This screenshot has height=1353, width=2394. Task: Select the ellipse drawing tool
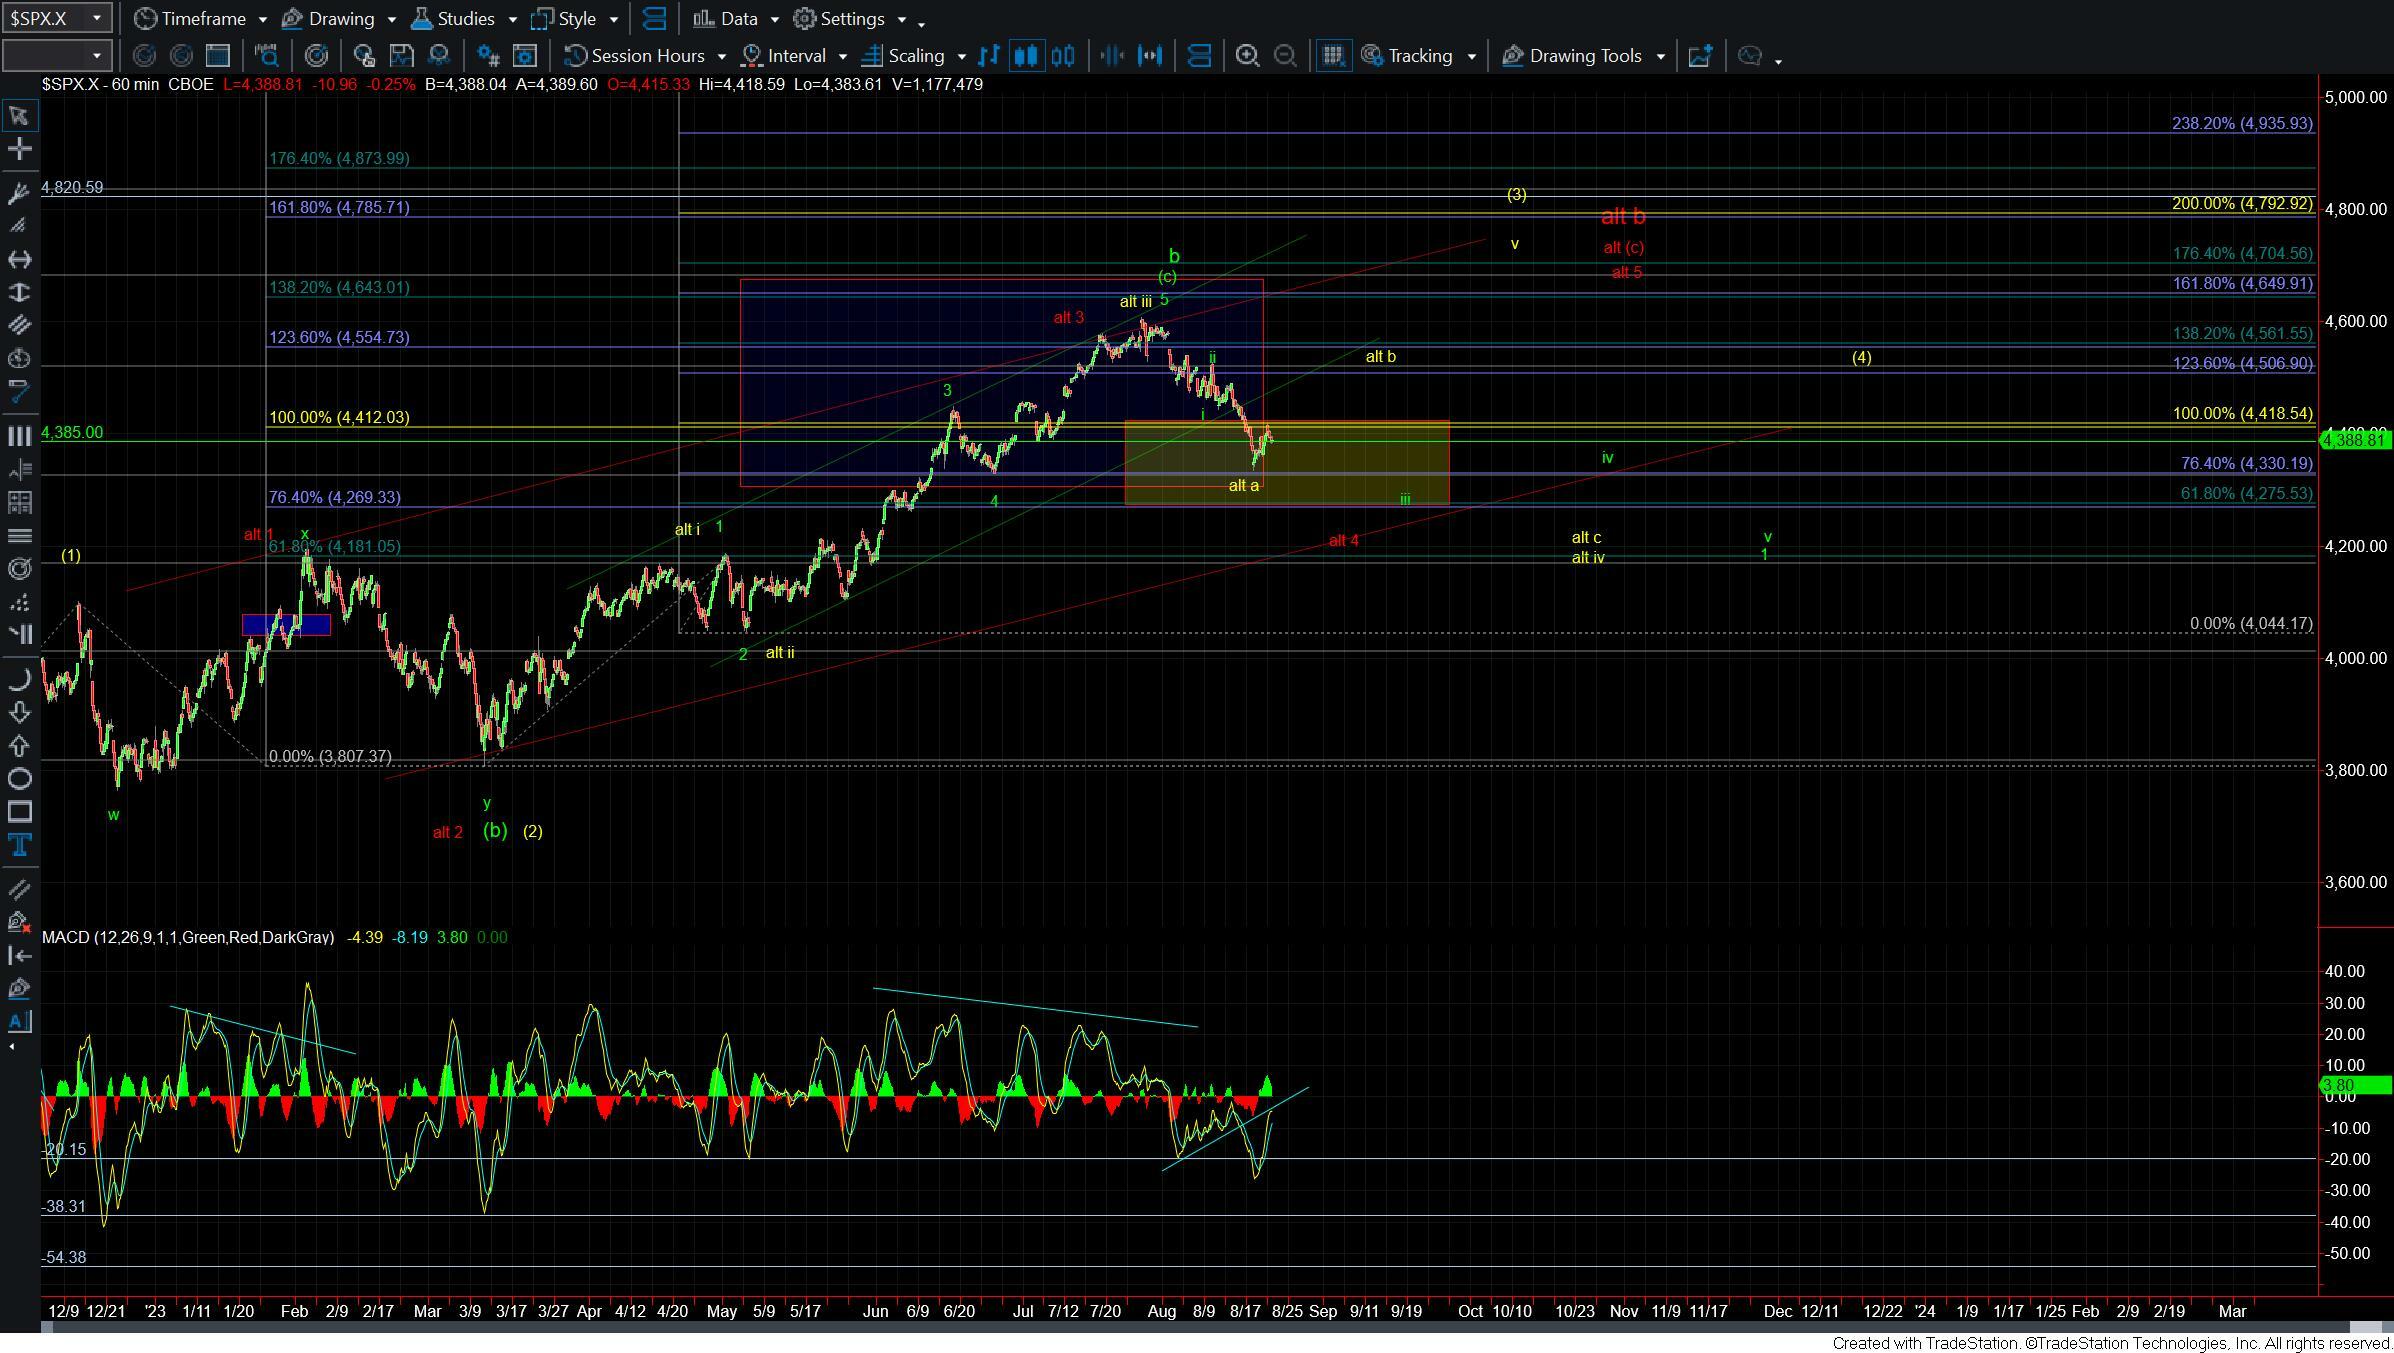click(x=18, y=779)
